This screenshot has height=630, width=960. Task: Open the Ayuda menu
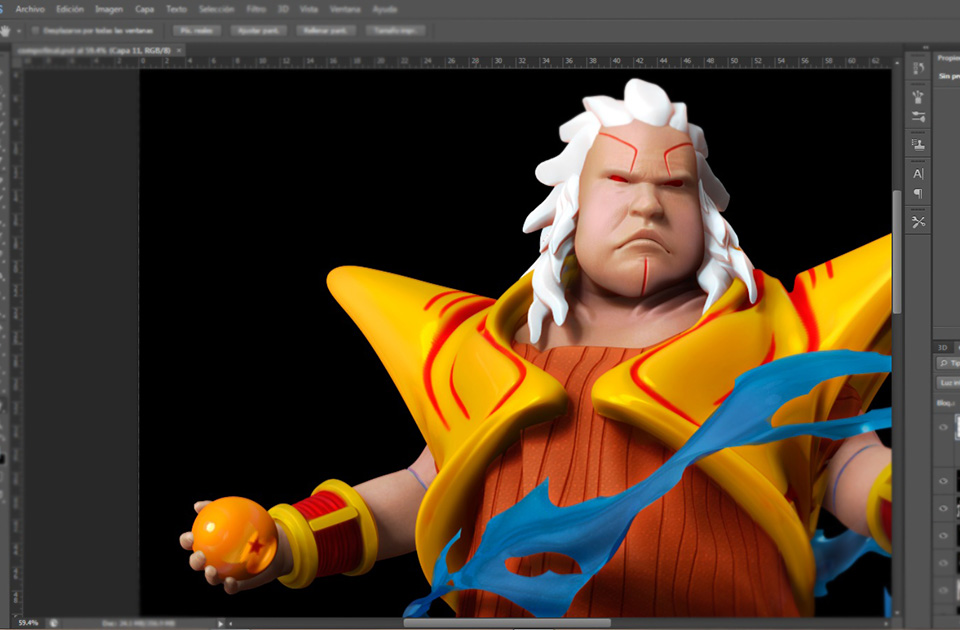(x=384, y=9)
